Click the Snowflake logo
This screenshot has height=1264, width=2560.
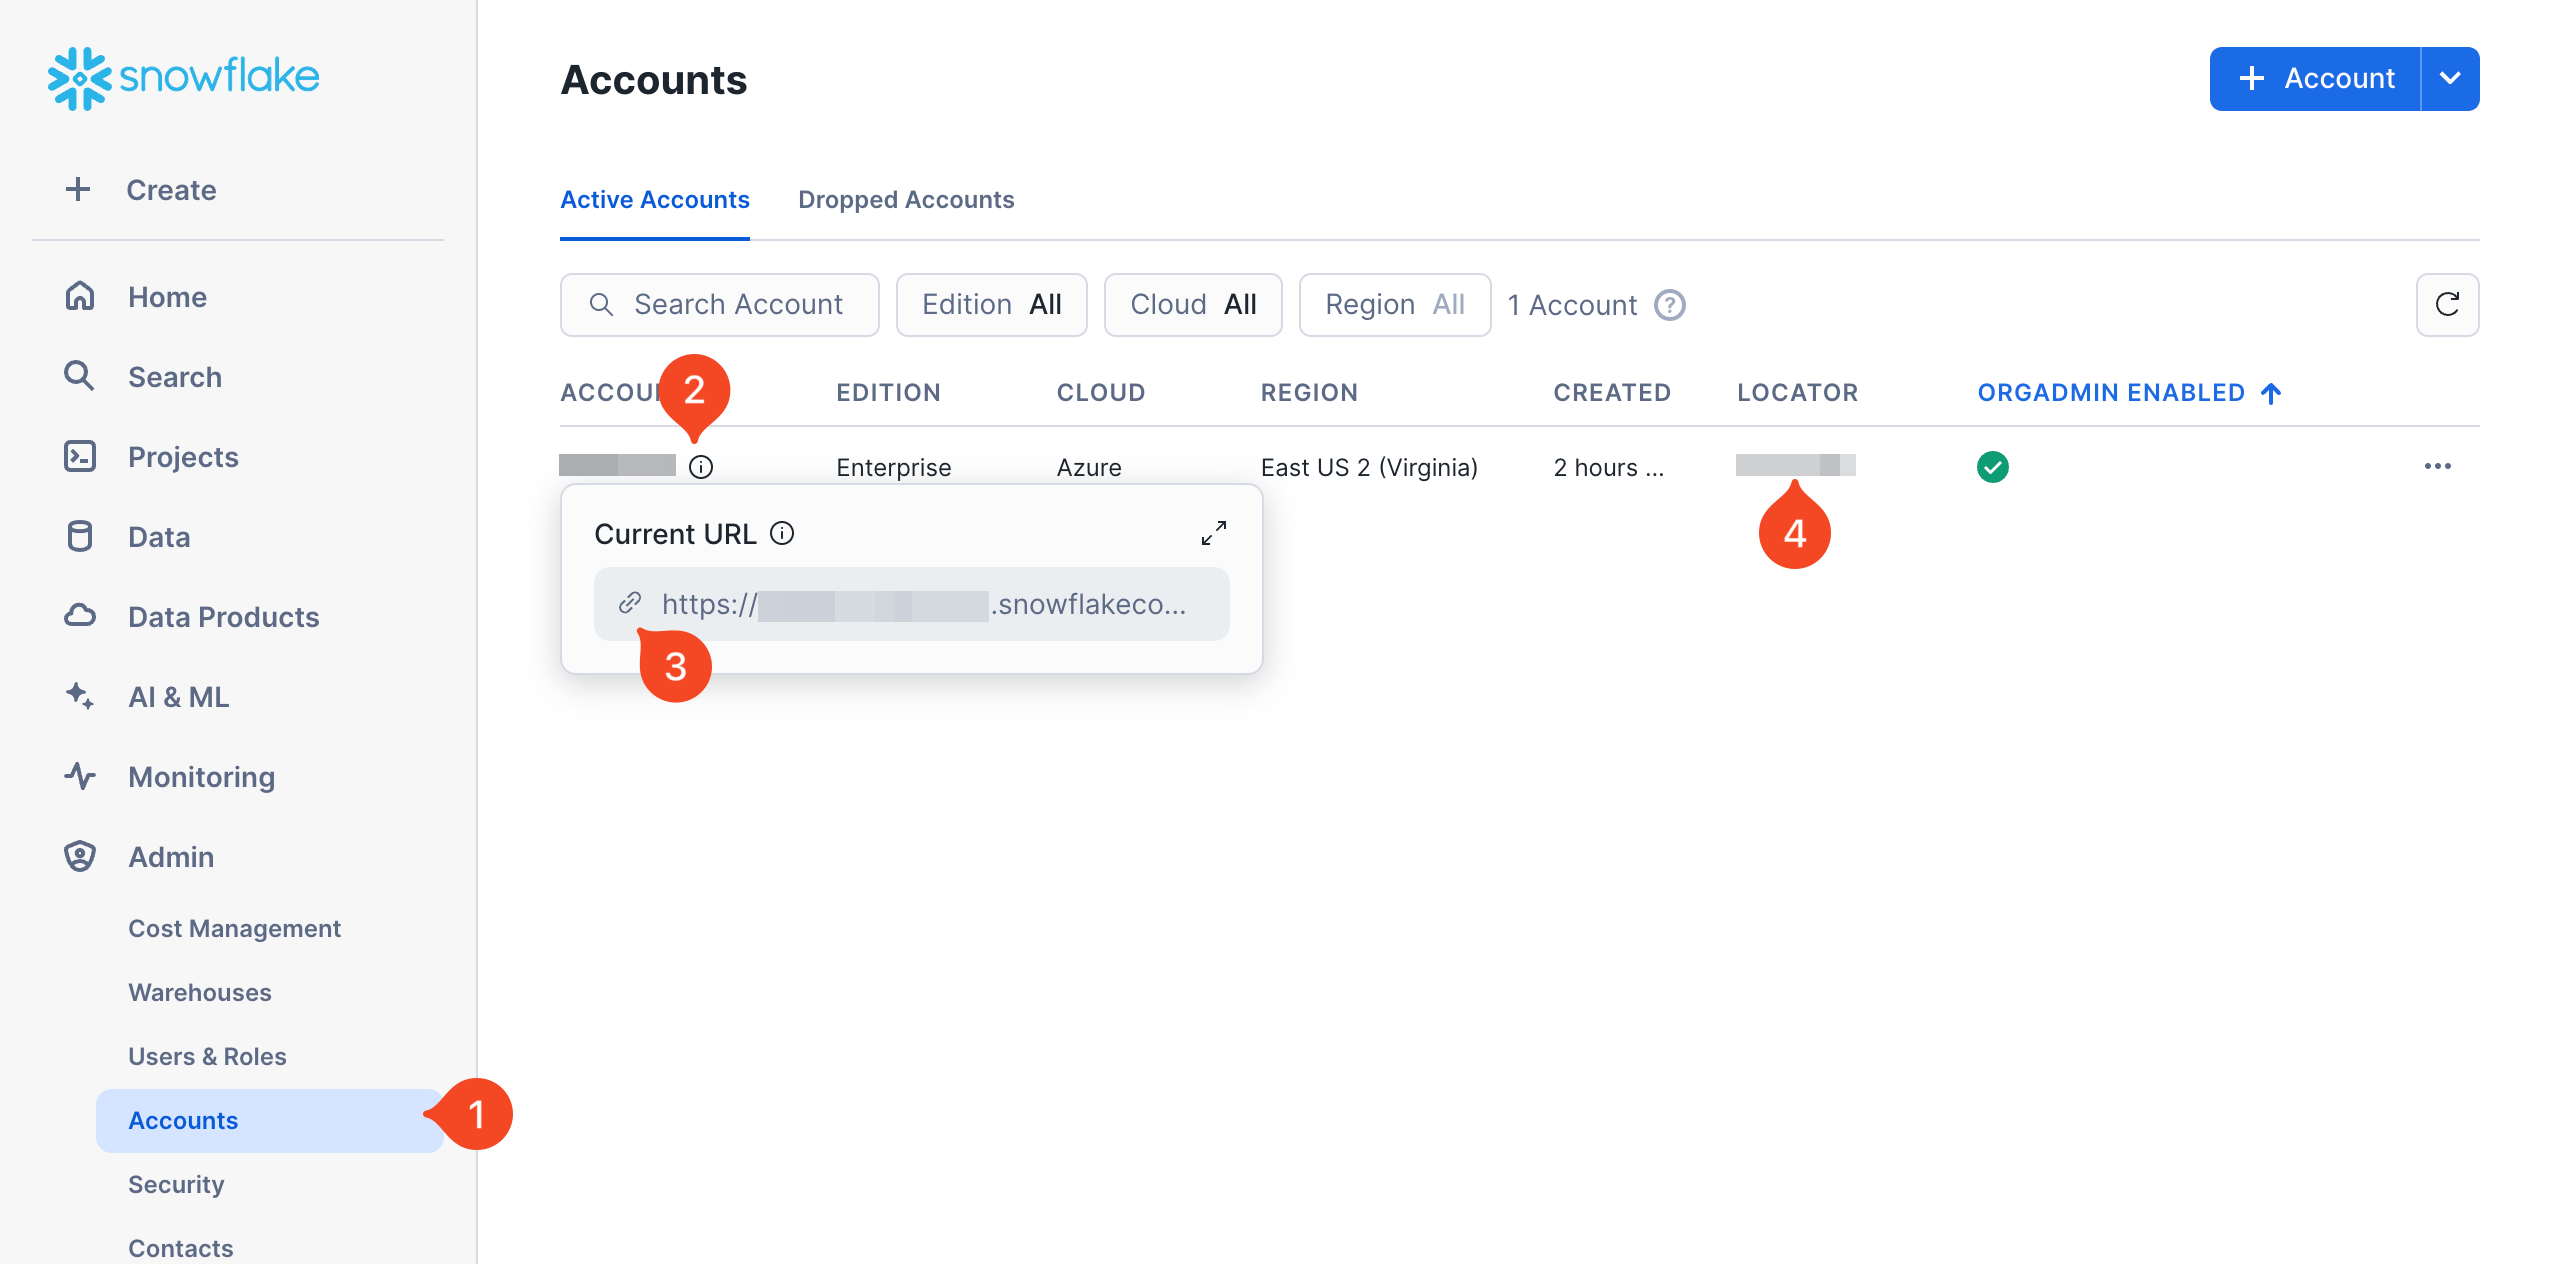coord(184,78)
